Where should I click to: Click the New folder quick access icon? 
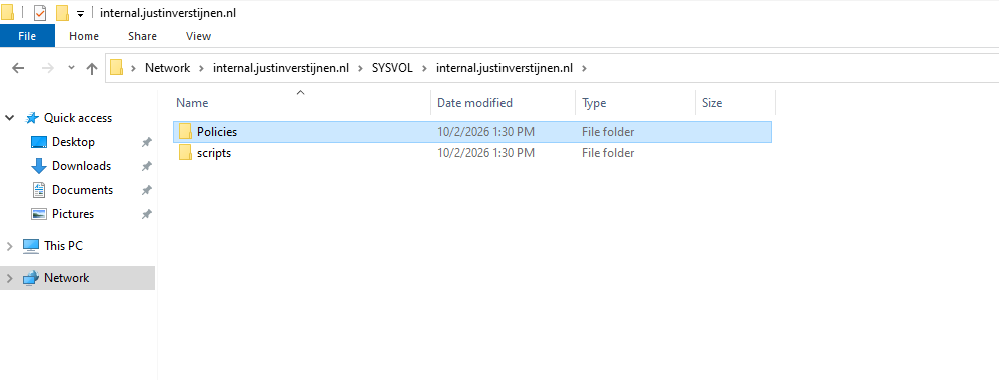coord(62,12)
